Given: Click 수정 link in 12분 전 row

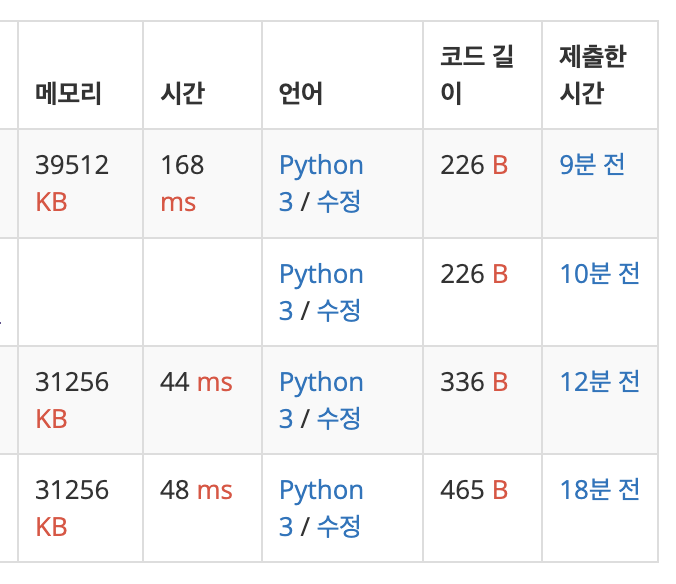Looking at the screenshot, I should 339,419.
